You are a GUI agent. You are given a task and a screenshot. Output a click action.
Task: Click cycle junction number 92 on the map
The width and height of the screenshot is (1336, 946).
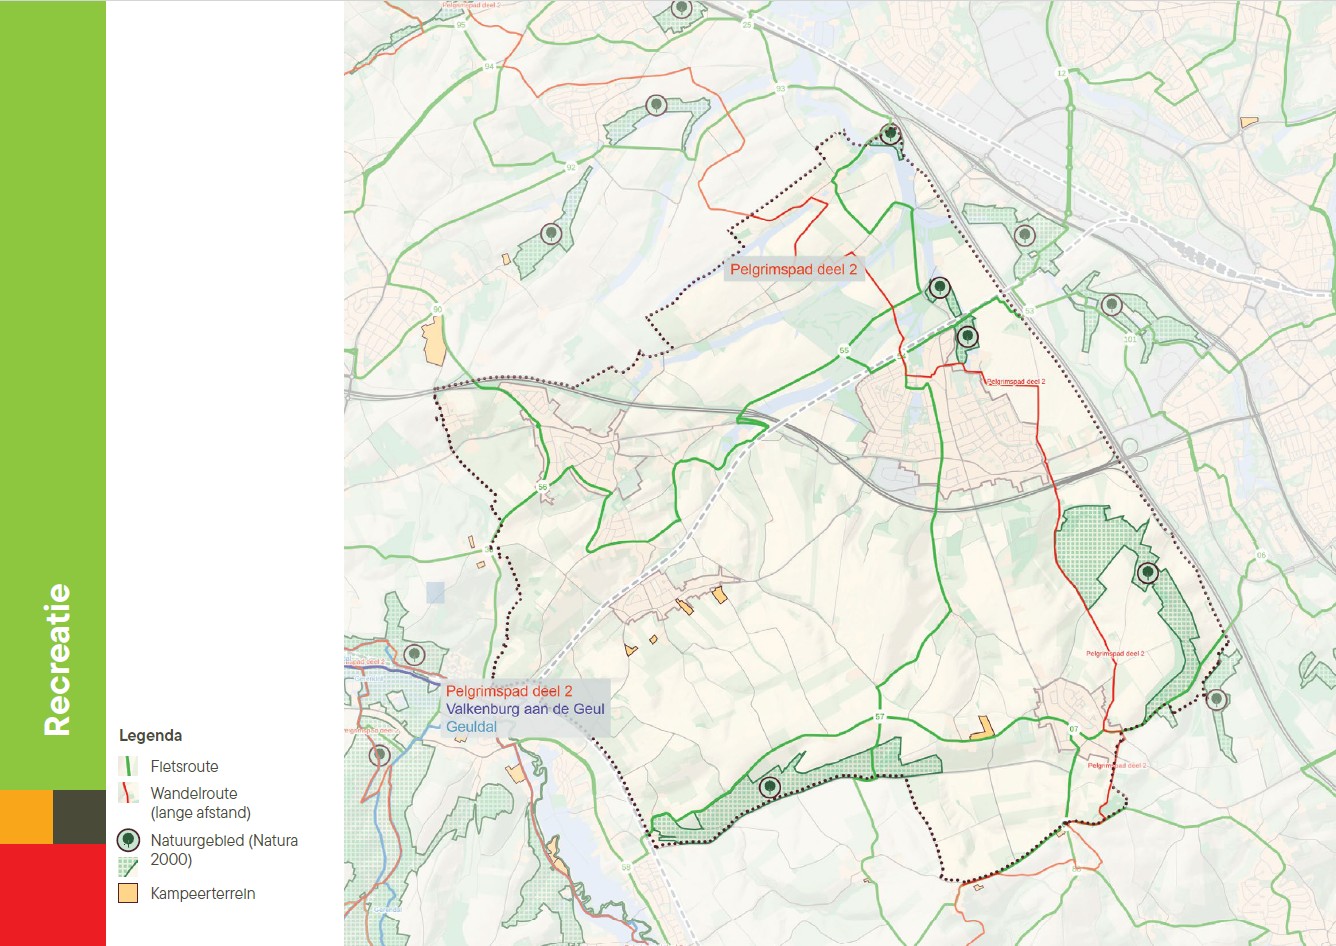[x=571, y=167]
